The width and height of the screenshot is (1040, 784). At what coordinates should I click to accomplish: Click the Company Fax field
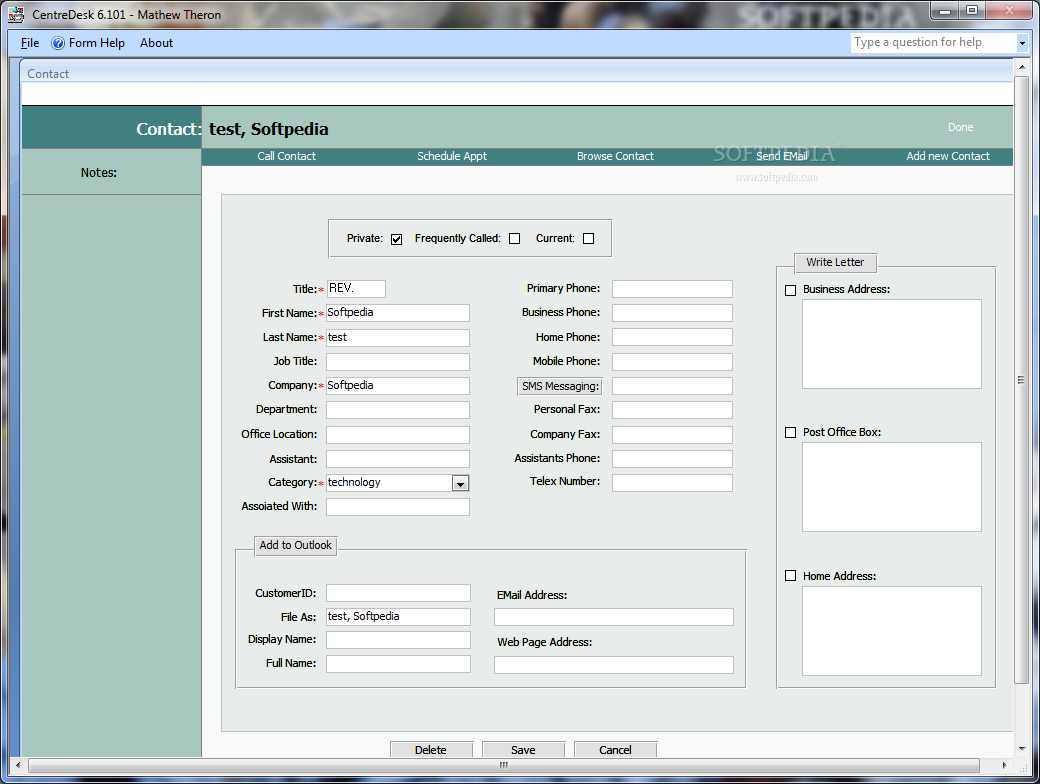pos(673,434)
